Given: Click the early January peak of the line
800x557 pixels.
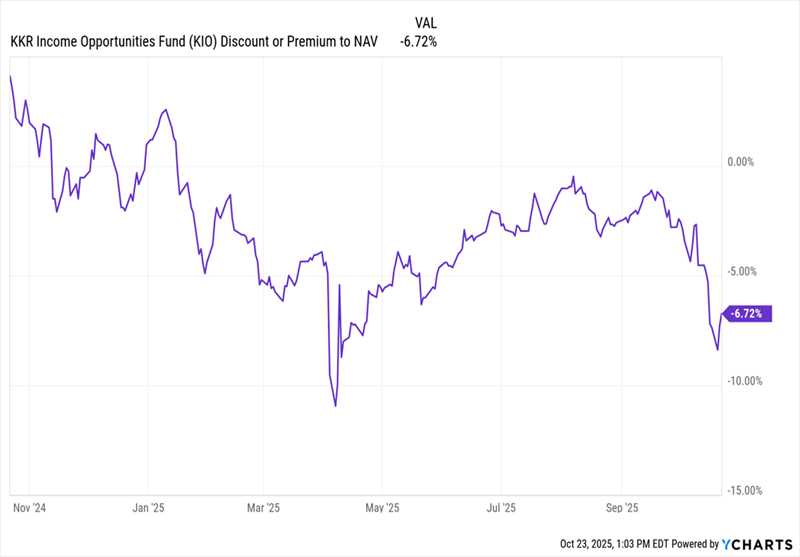Looking at the screenshot, I should [164, 110].
